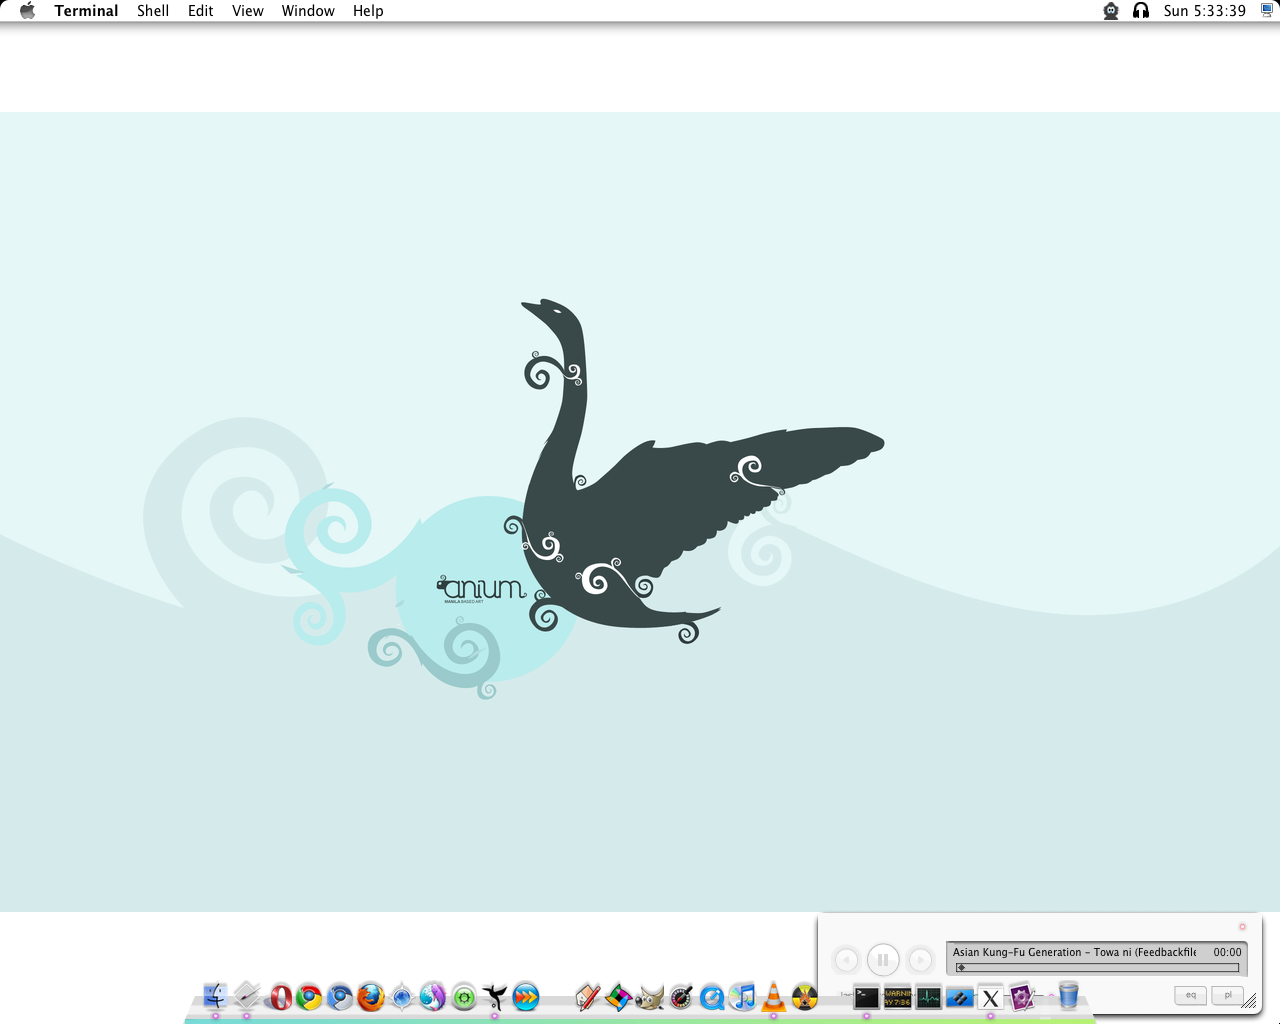Open the Opera browser
Screen dimensions: 1280x1024
pyautogui.click(x=279, y=997)
